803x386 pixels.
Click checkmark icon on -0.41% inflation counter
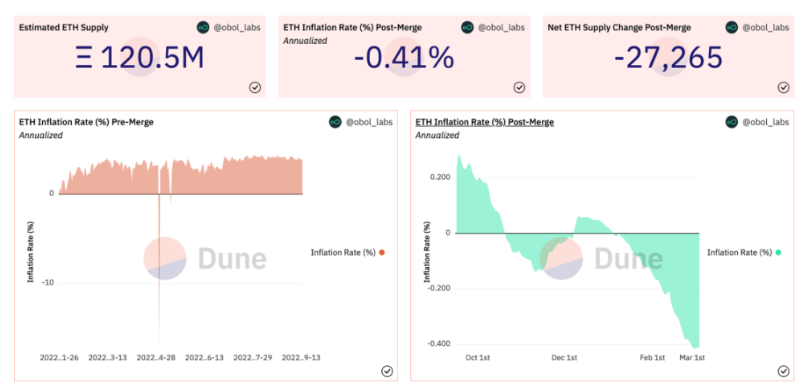[519, 88]
